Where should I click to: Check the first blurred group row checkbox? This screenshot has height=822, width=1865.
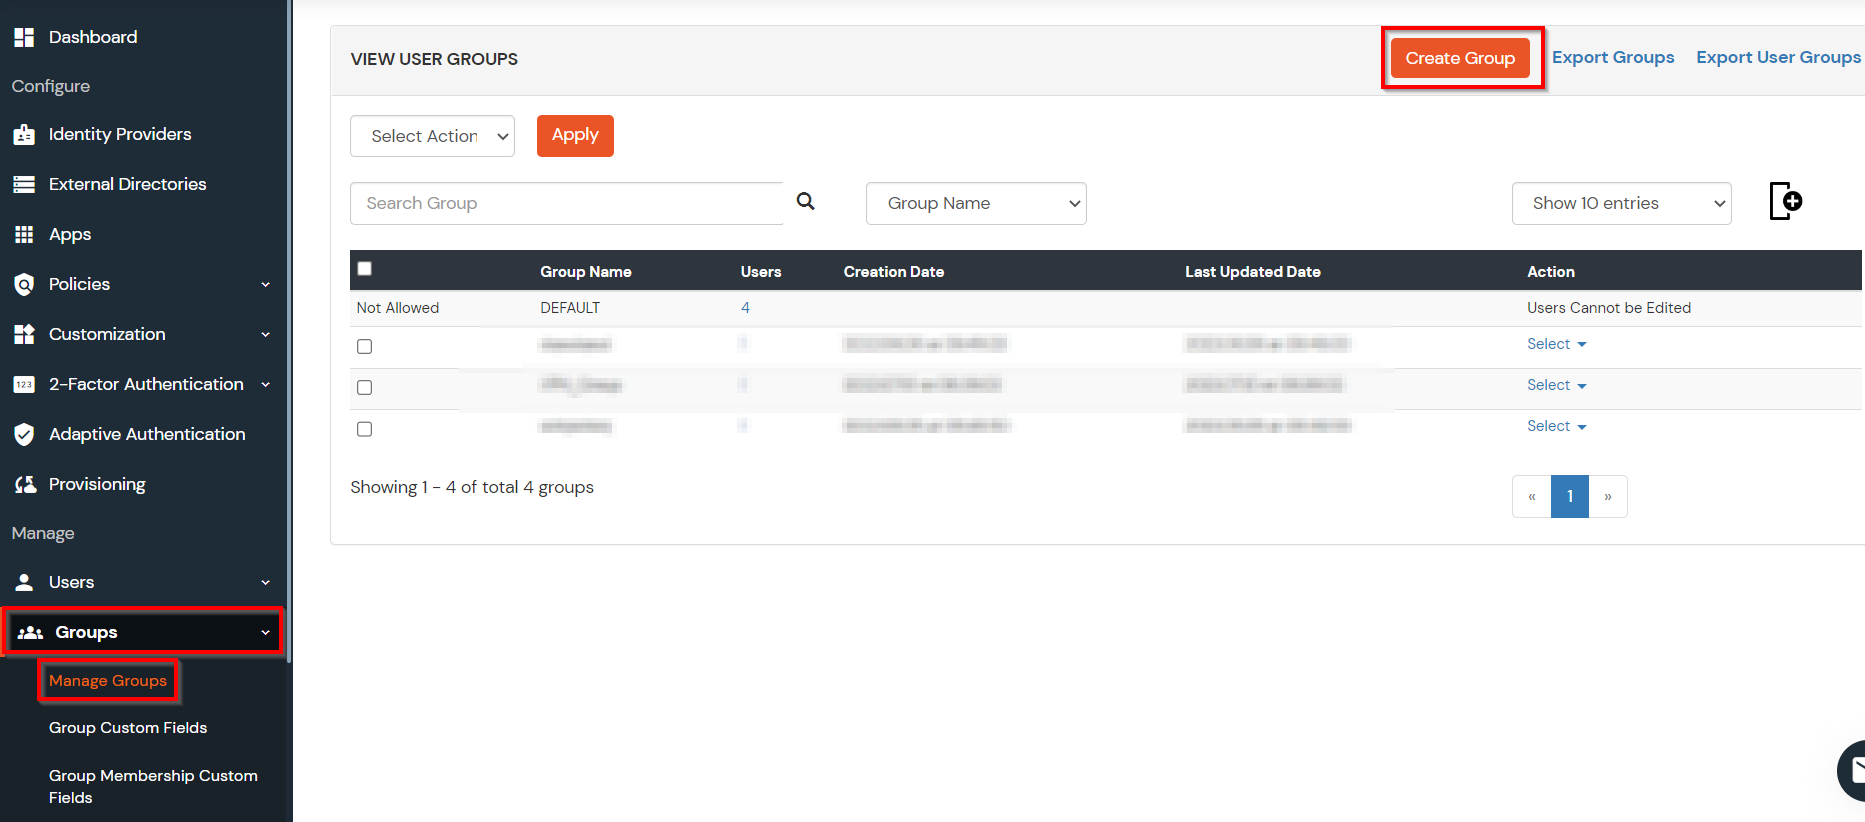(364, 346)
